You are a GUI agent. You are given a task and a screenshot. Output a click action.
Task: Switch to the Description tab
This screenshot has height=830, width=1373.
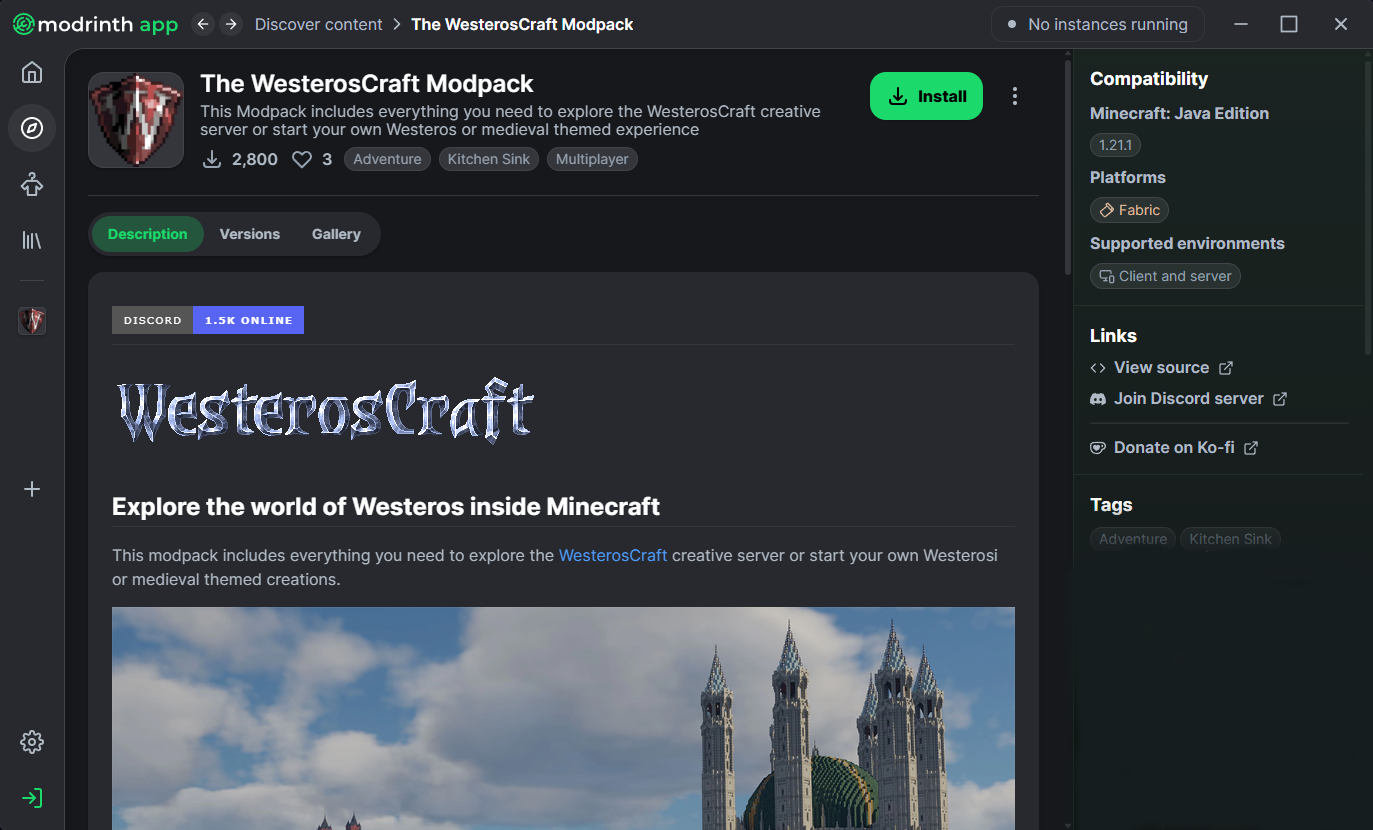[148, 234]
